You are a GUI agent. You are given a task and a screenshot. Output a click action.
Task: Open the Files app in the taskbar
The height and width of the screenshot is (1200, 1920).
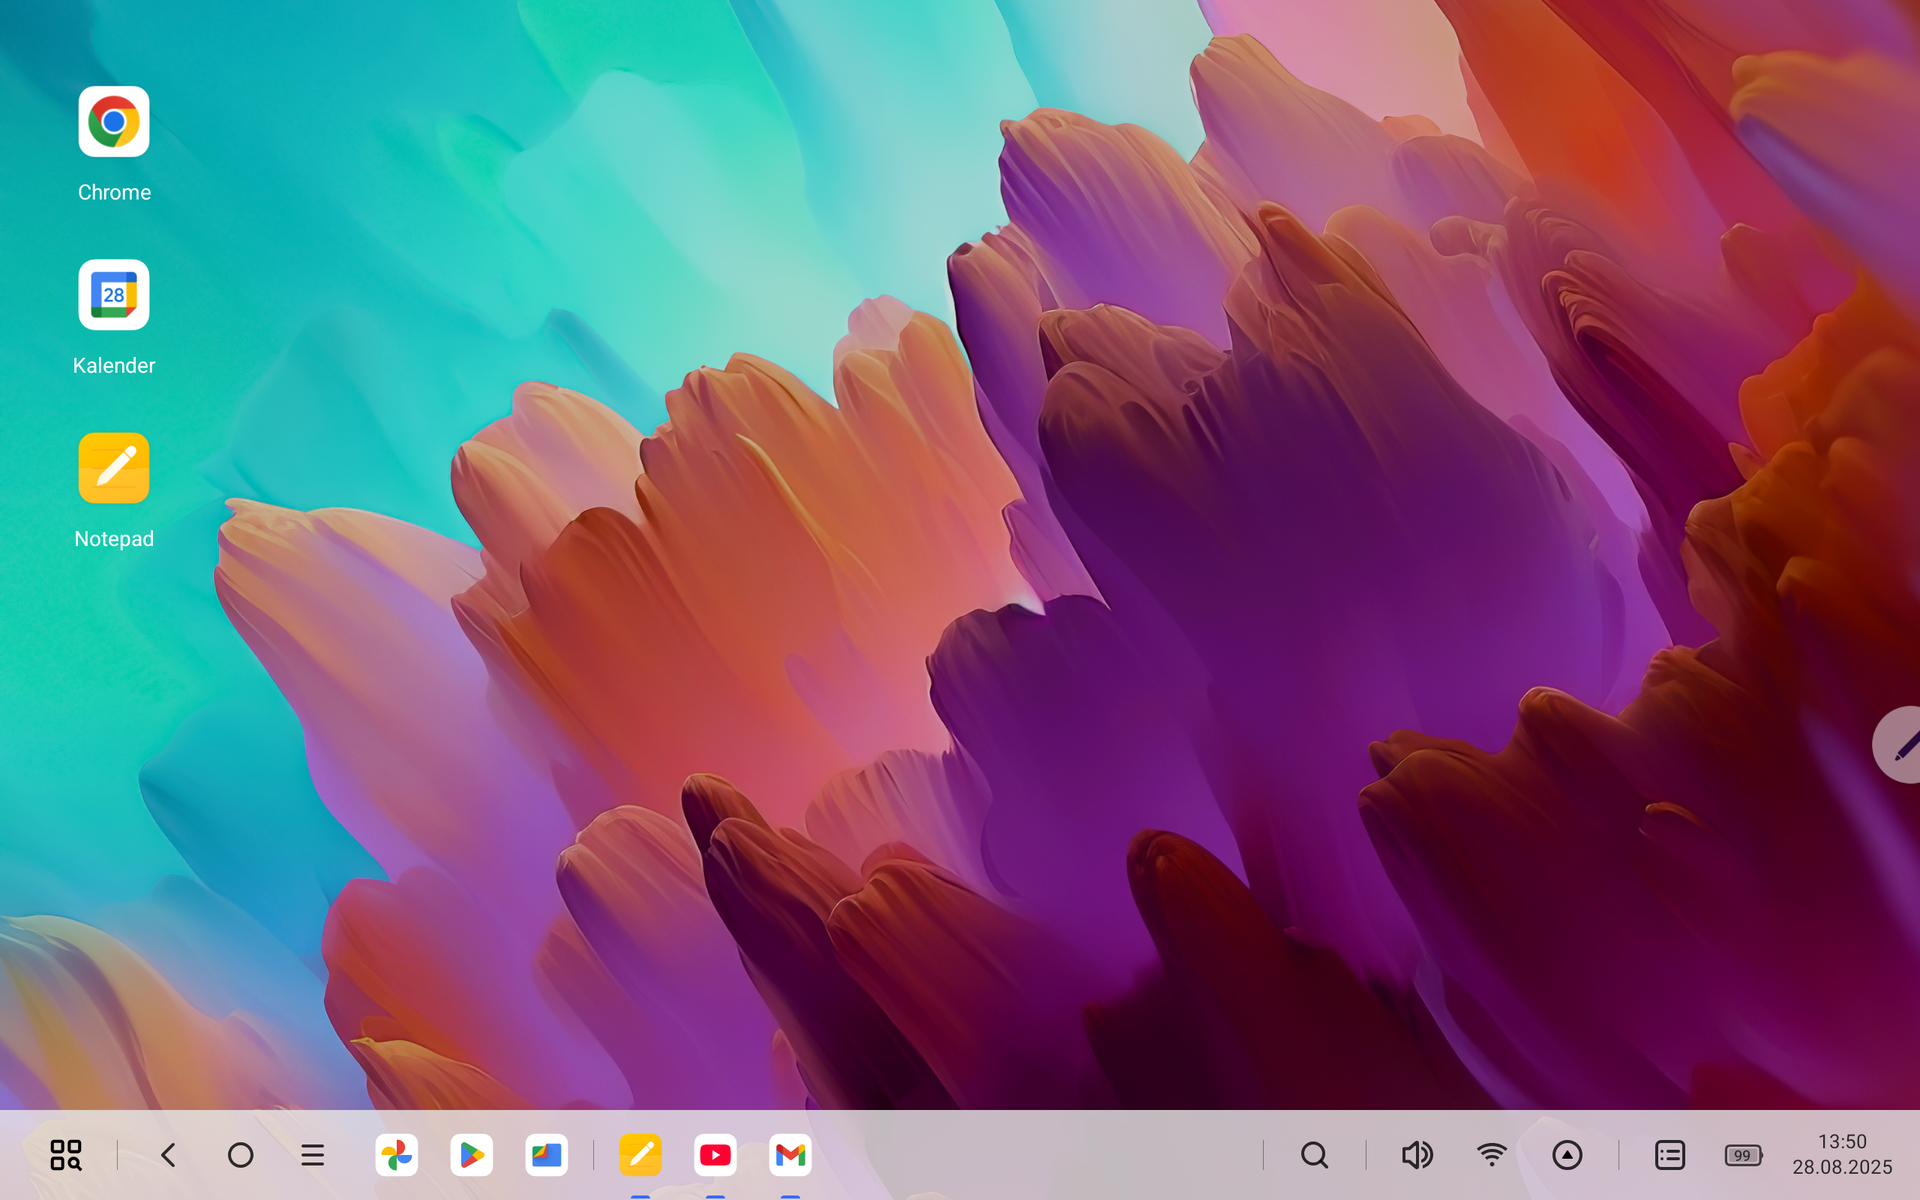(546, 1155)
